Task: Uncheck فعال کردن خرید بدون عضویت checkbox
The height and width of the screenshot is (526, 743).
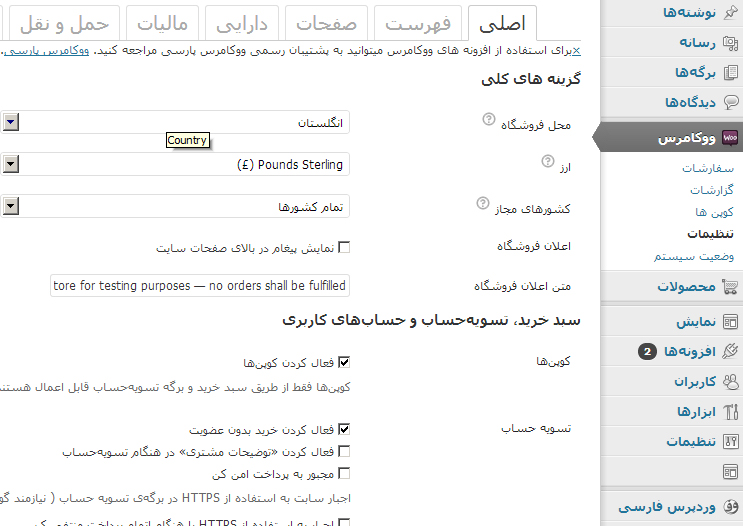Action: [344, 429]
